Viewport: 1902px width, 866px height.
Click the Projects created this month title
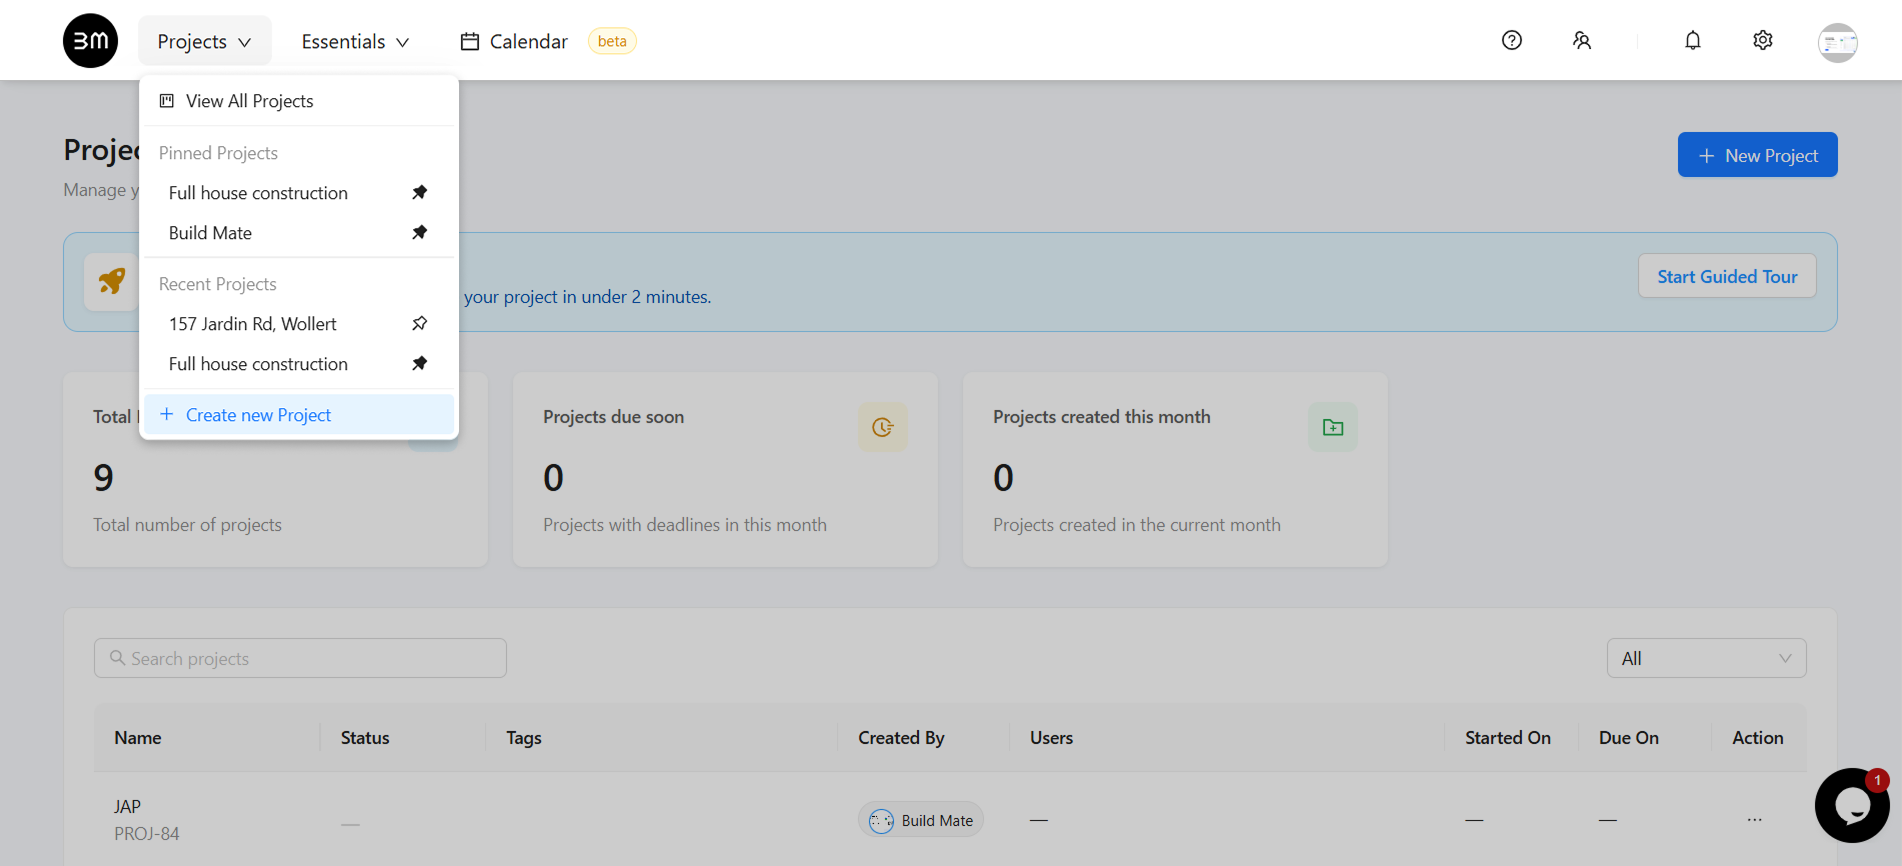pyautogui.click(x=1101, y=417)
